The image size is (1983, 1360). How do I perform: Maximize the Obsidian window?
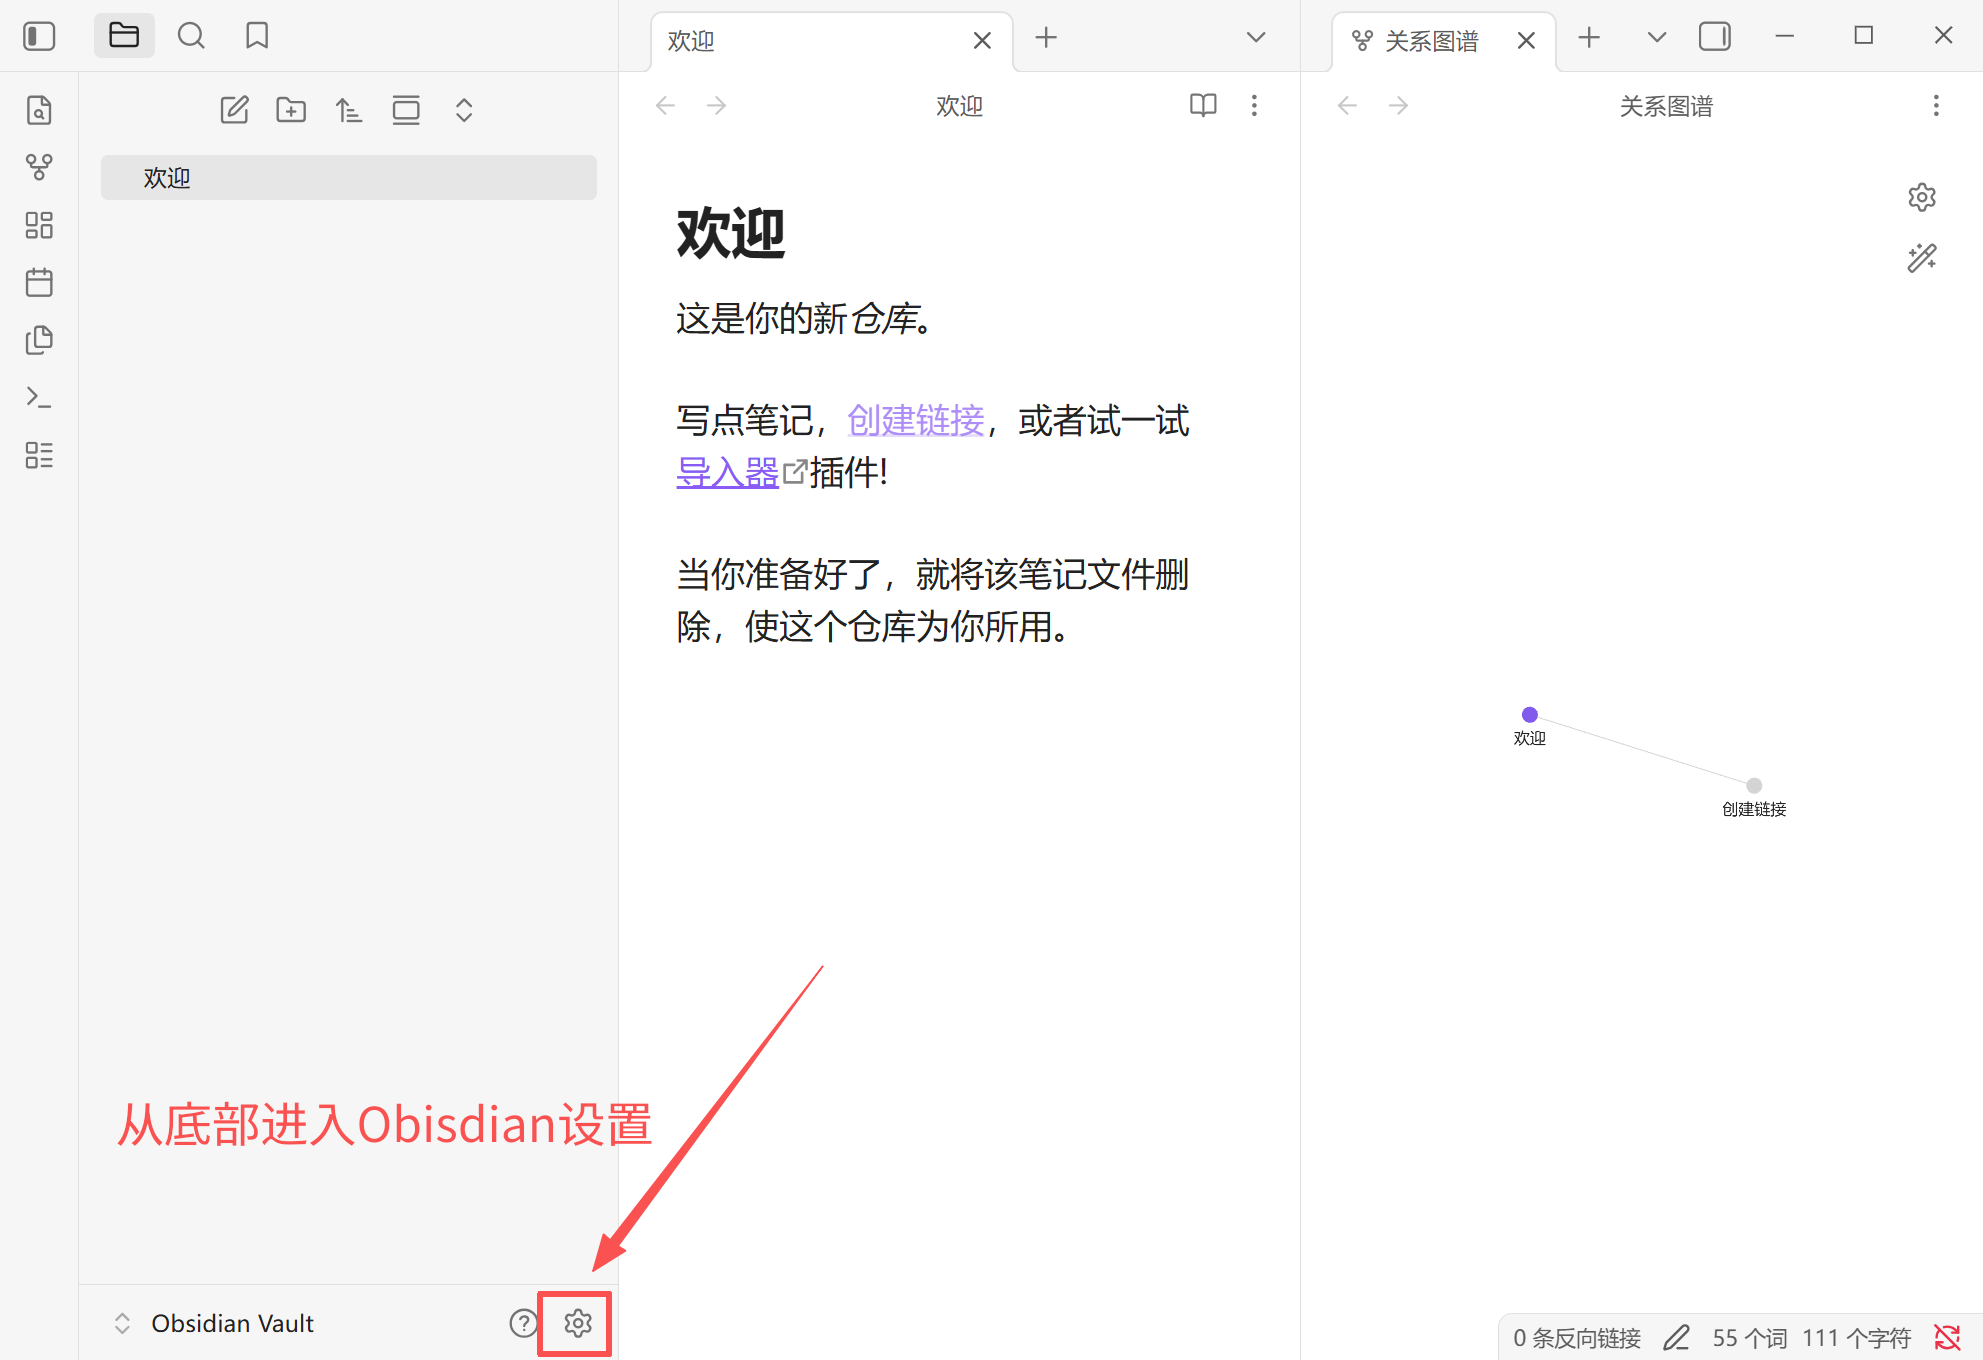(1864, 36)
